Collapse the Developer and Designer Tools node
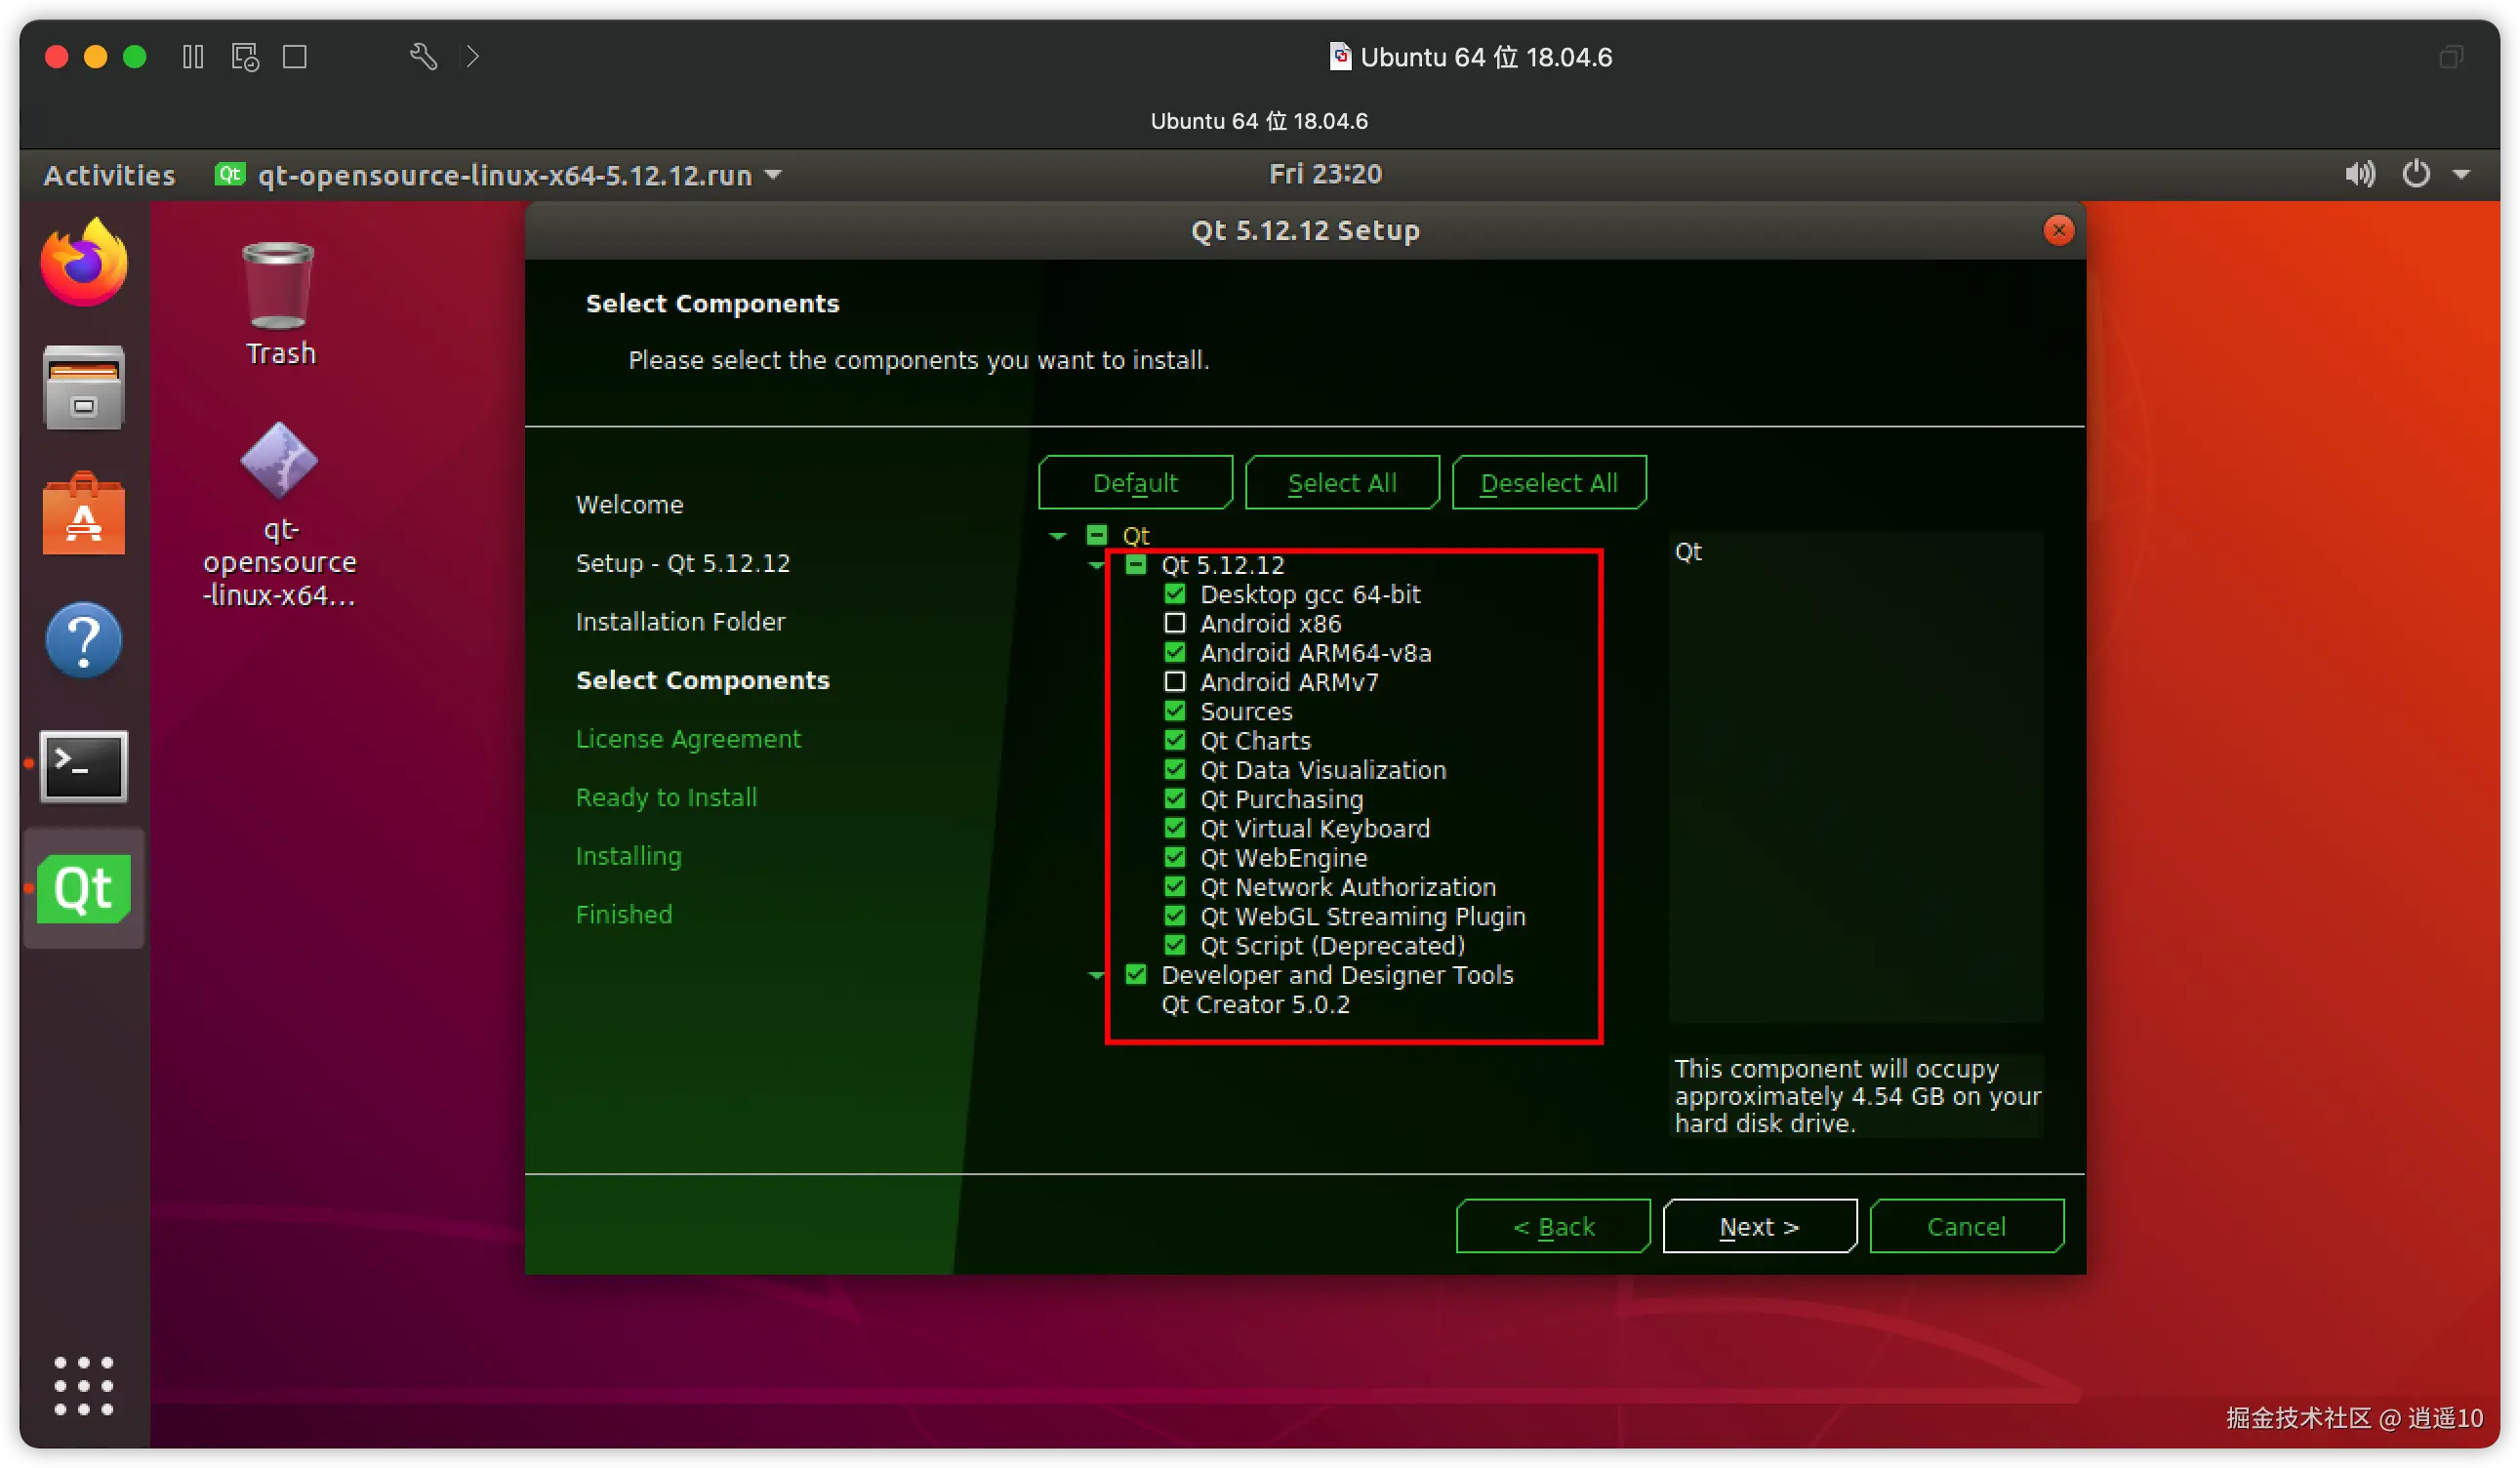Image resolution: width=2520 pixels, height=1468 pixels. point(1096,976)
